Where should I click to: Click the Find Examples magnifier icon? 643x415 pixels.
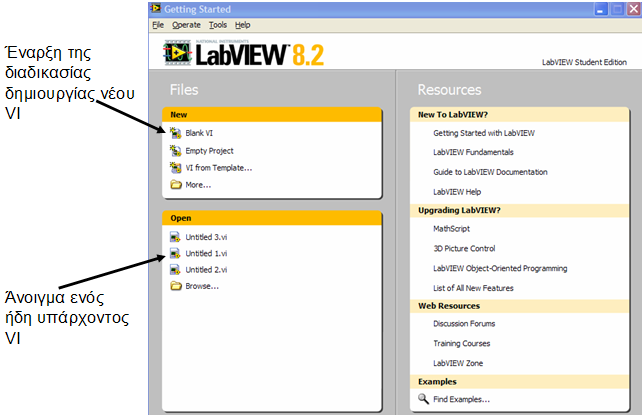pyautogui.click(x=423, y=399)
